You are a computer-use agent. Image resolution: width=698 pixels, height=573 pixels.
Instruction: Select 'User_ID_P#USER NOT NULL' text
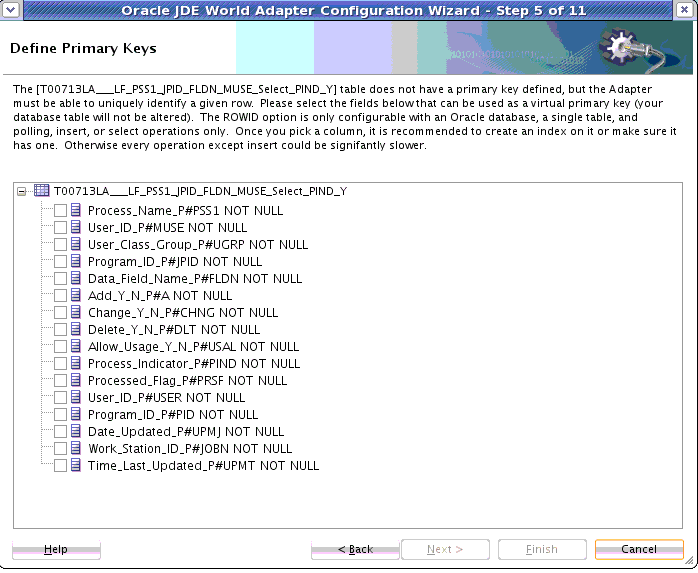click(166, 398)
